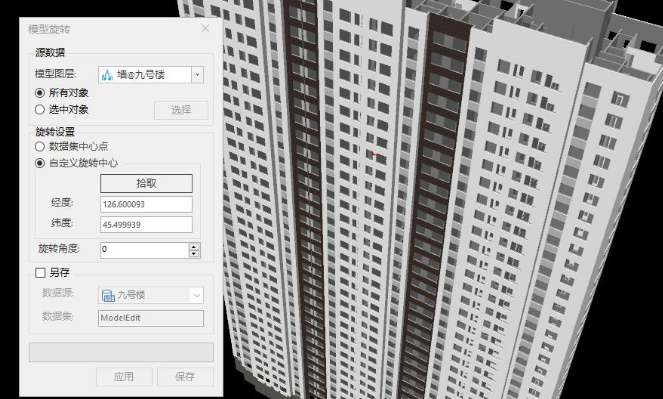663x399 pixels.
Task: Open the 模型图层 dropdown arrow
Action: pyautogui.click(x=197, y=75)
